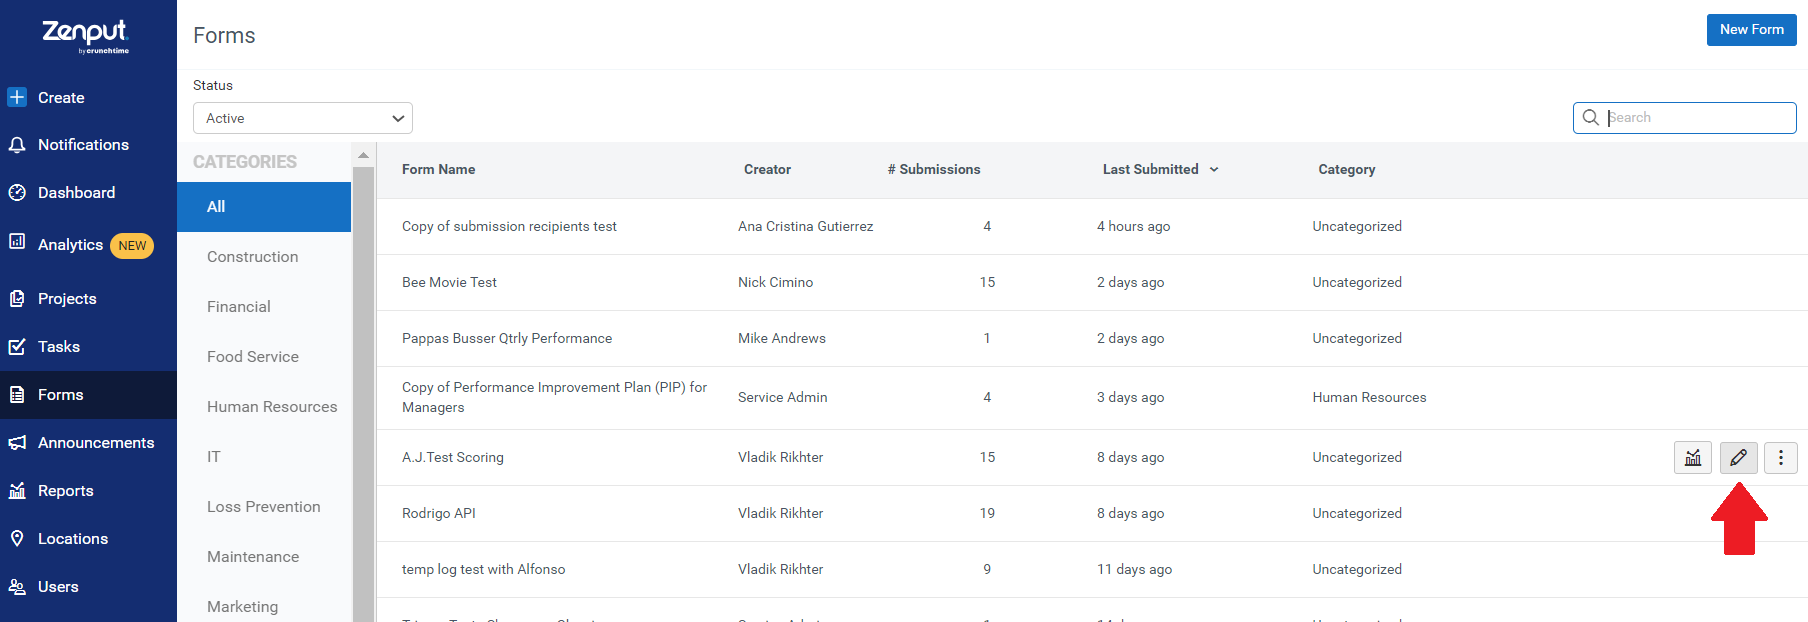Sort by Creator column header
Screen dimensions: 1808x622
[x=767, y=170]
